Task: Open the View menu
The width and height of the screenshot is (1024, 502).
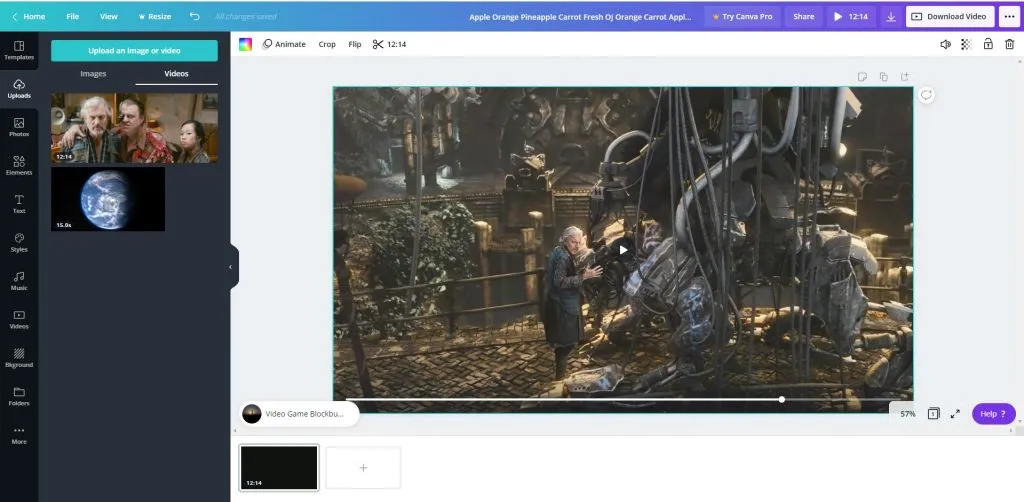Action: click(x=108, y=16)
